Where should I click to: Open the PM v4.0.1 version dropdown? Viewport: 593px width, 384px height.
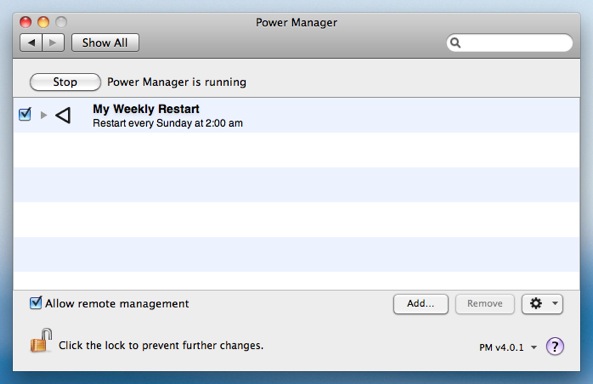pos(508,347)
